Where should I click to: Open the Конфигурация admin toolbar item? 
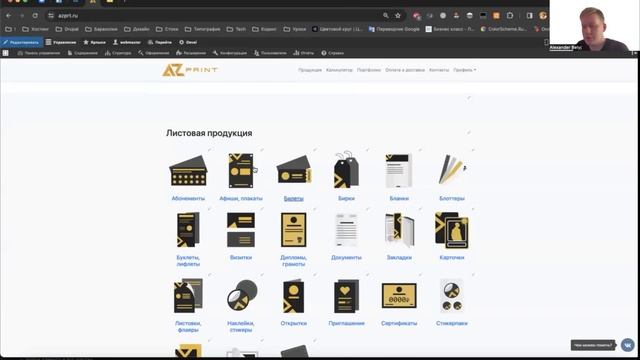(x=230, y=53)
